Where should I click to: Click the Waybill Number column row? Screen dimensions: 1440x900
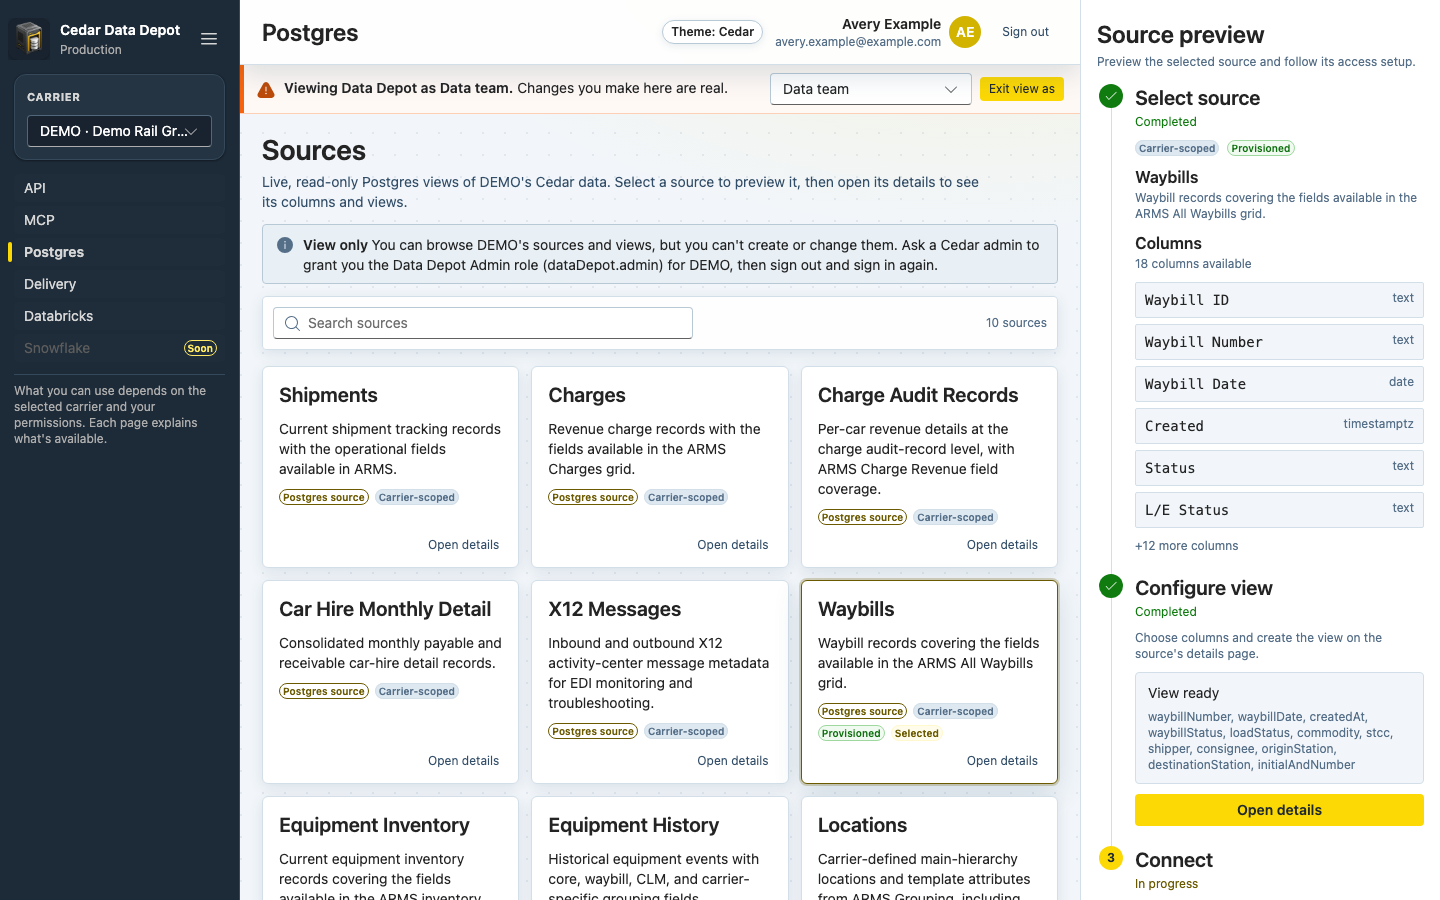(1279, 342)
